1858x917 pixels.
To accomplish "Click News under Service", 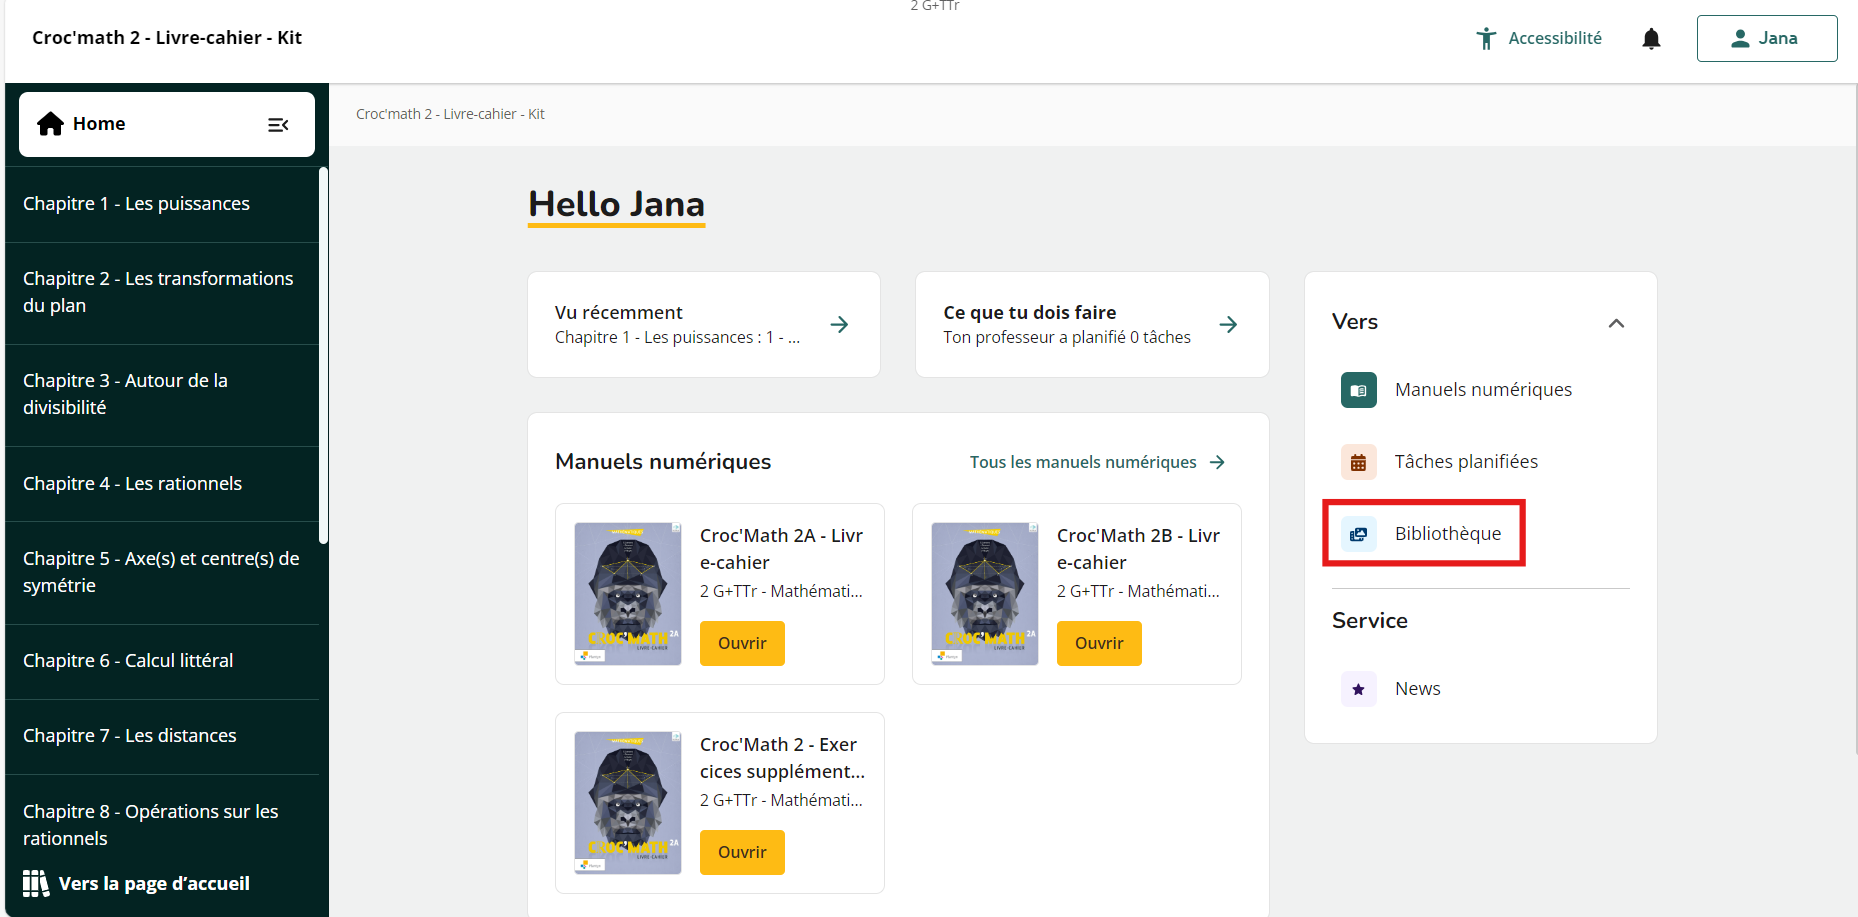I will pos(1418,689).
